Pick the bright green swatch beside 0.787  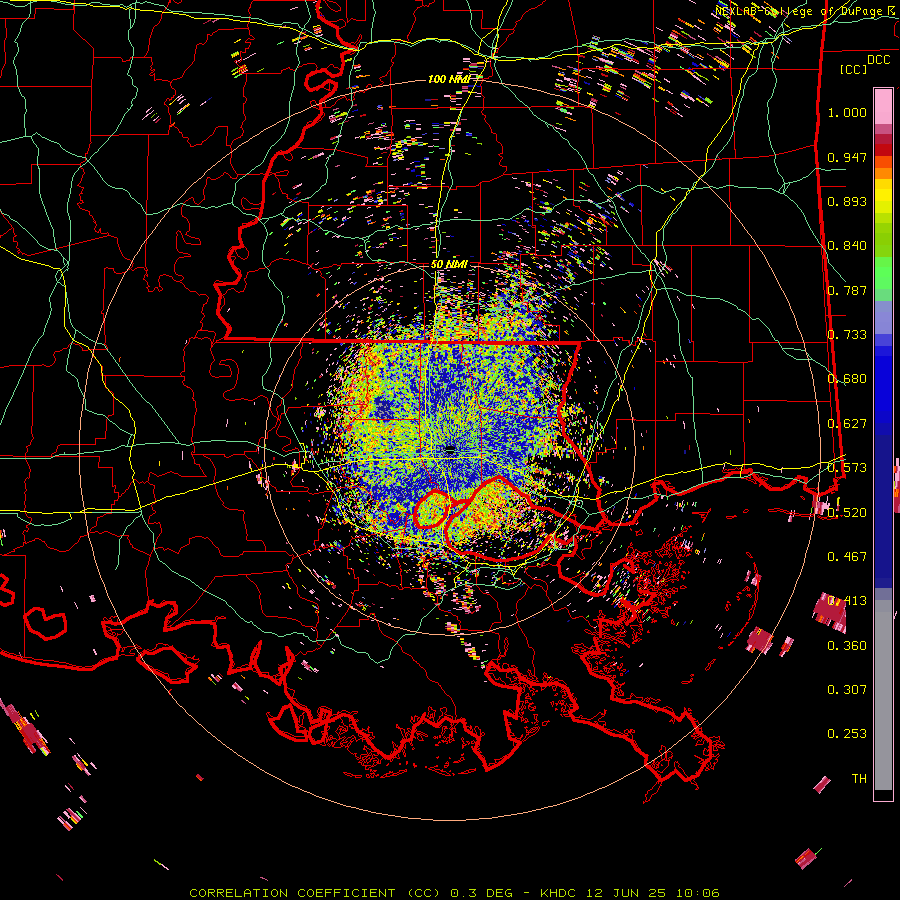[x=883, y=278]
